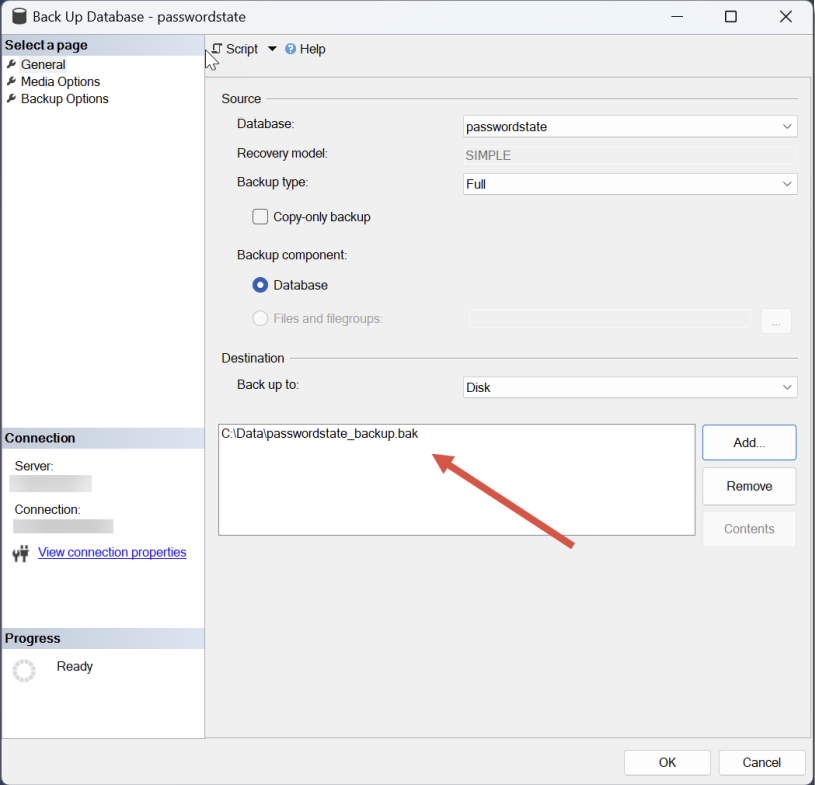Image resolution: width=815 pixels, height=785 pixels.
Task: Open View connection properties link
Action: [x=112, y=552]
